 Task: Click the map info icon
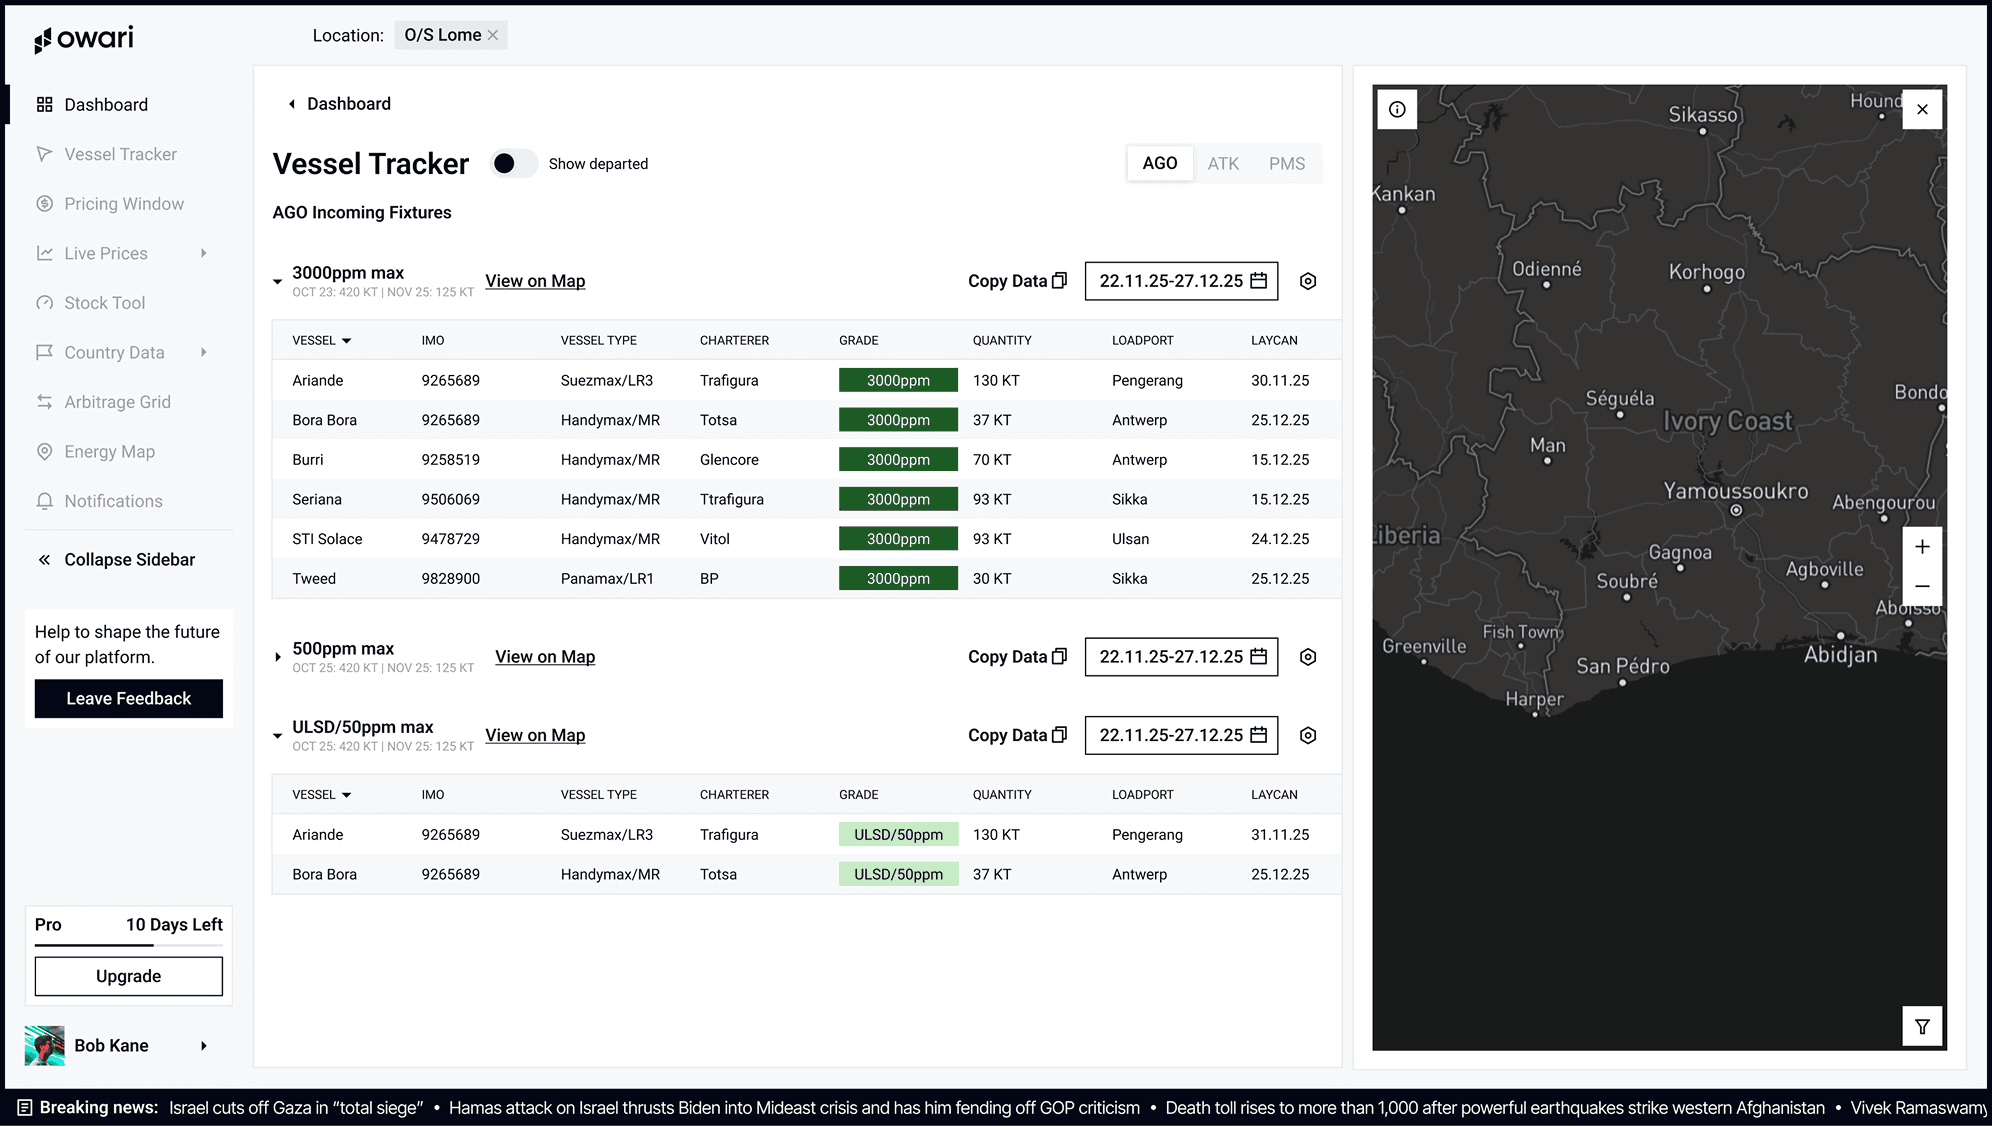(1397, 109)
